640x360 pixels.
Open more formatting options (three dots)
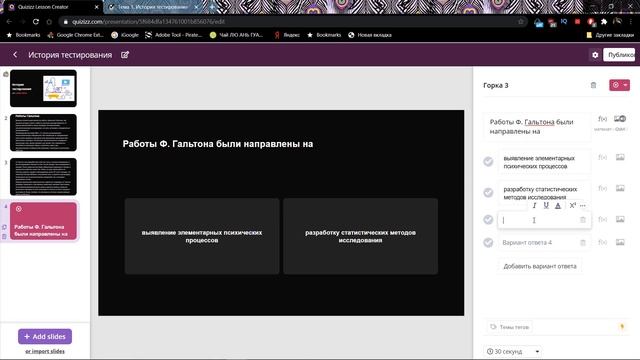583,205
